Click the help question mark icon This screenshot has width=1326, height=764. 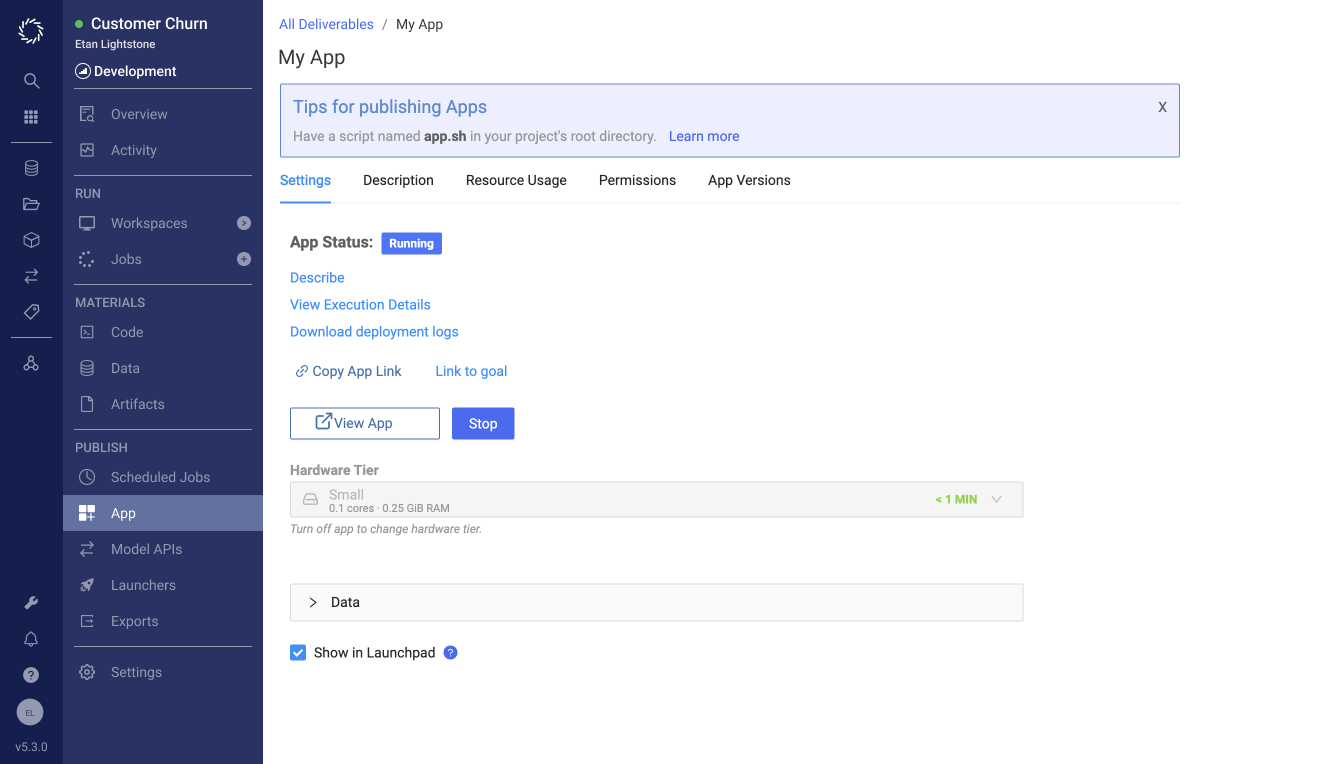pyautogui.click(x=30, y=674)
